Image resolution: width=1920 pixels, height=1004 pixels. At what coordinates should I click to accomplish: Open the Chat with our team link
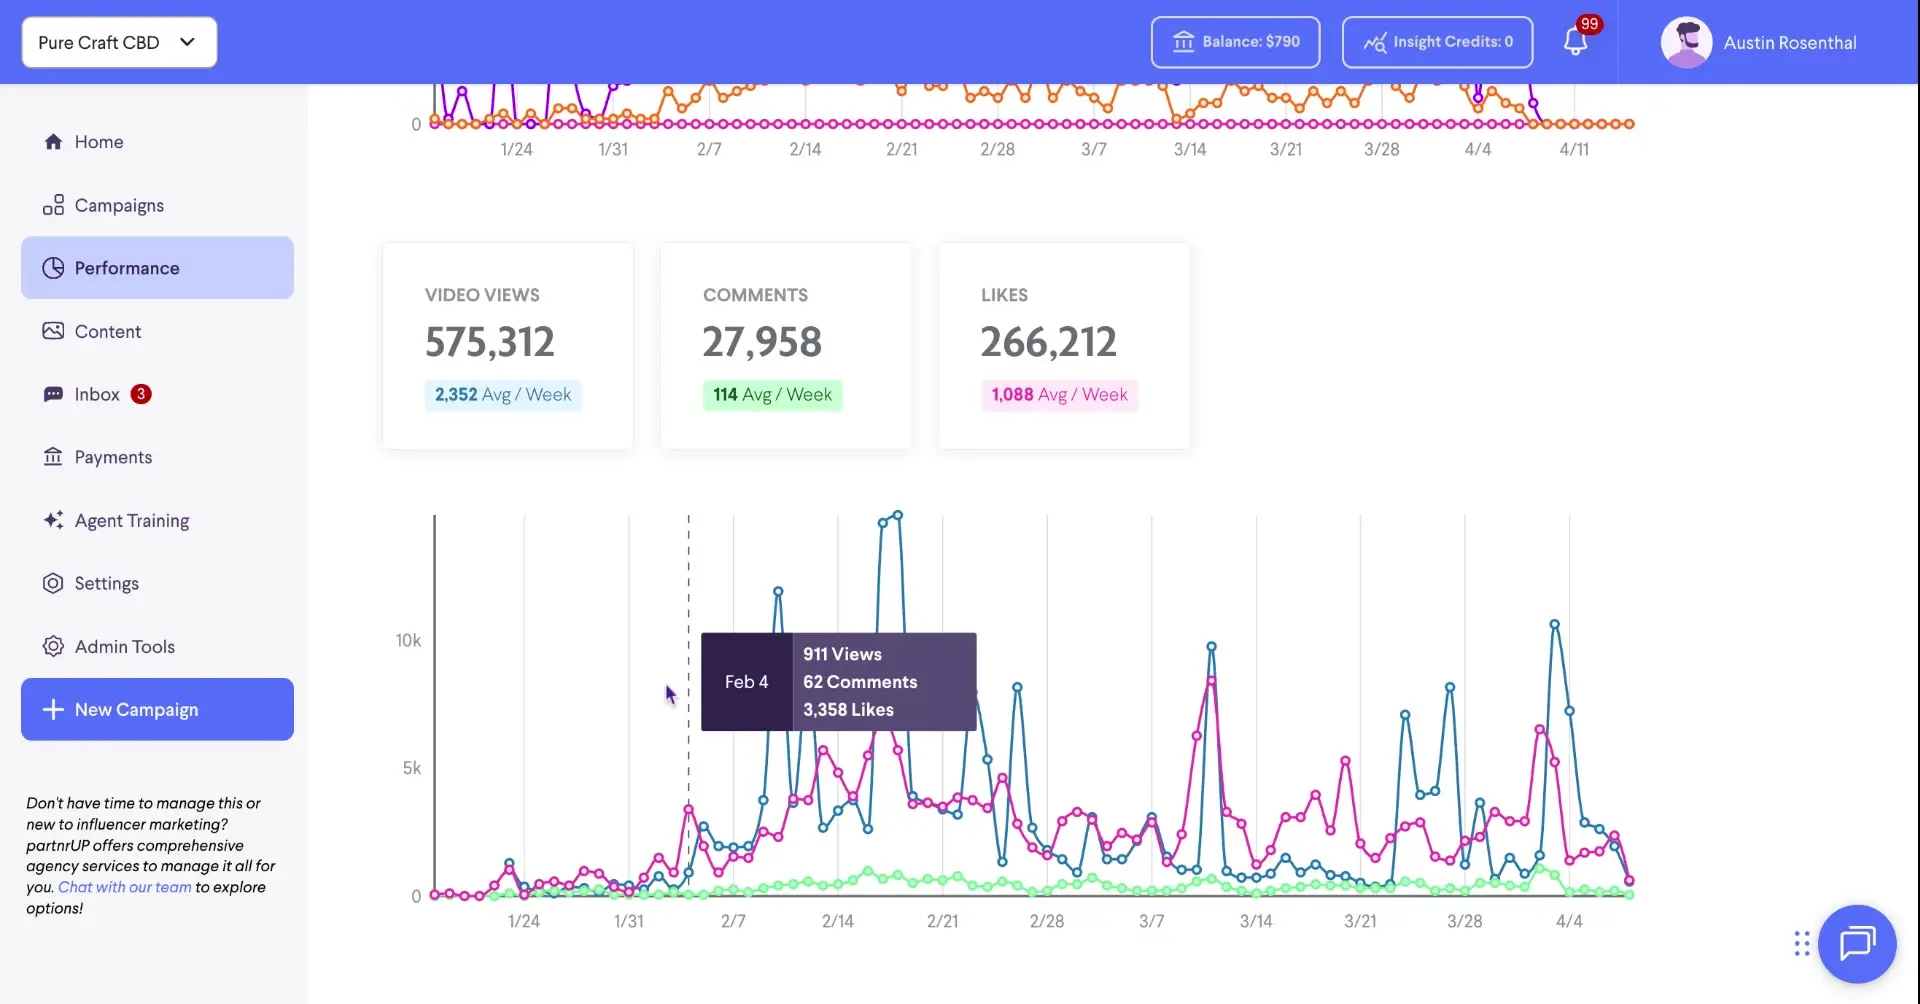coord(125,886)
